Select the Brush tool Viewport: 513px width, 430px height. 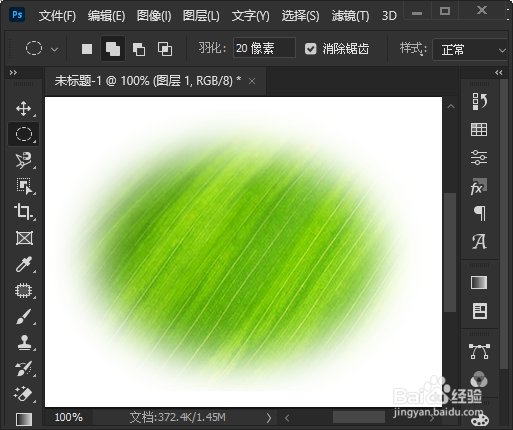coord(24,317)
